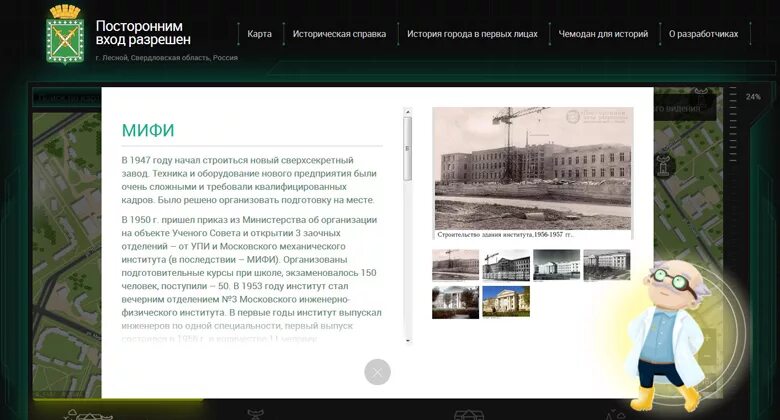780x420 pixels.
Task: Click scrollbar down arrow in text panel
Action: pos(408,340)
